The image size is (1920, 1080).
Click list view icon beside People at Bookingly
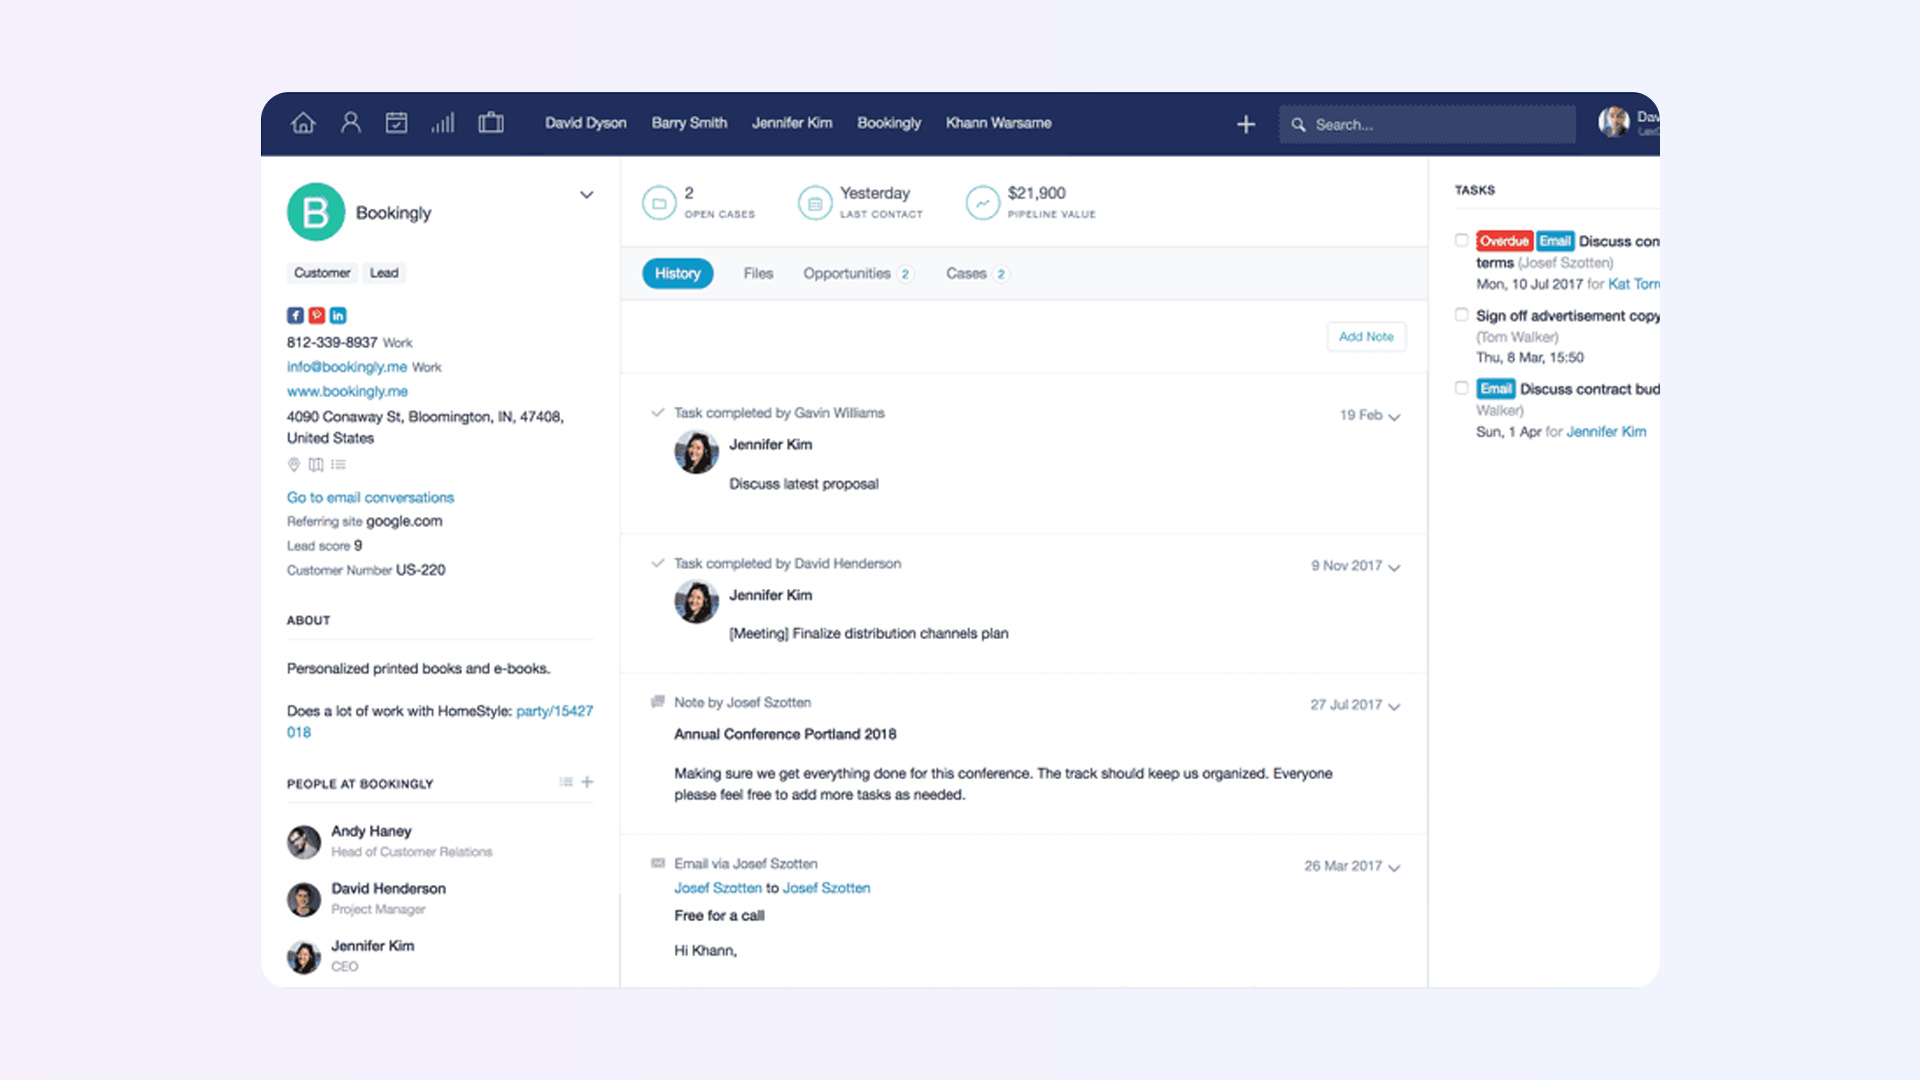coord(566,782)
